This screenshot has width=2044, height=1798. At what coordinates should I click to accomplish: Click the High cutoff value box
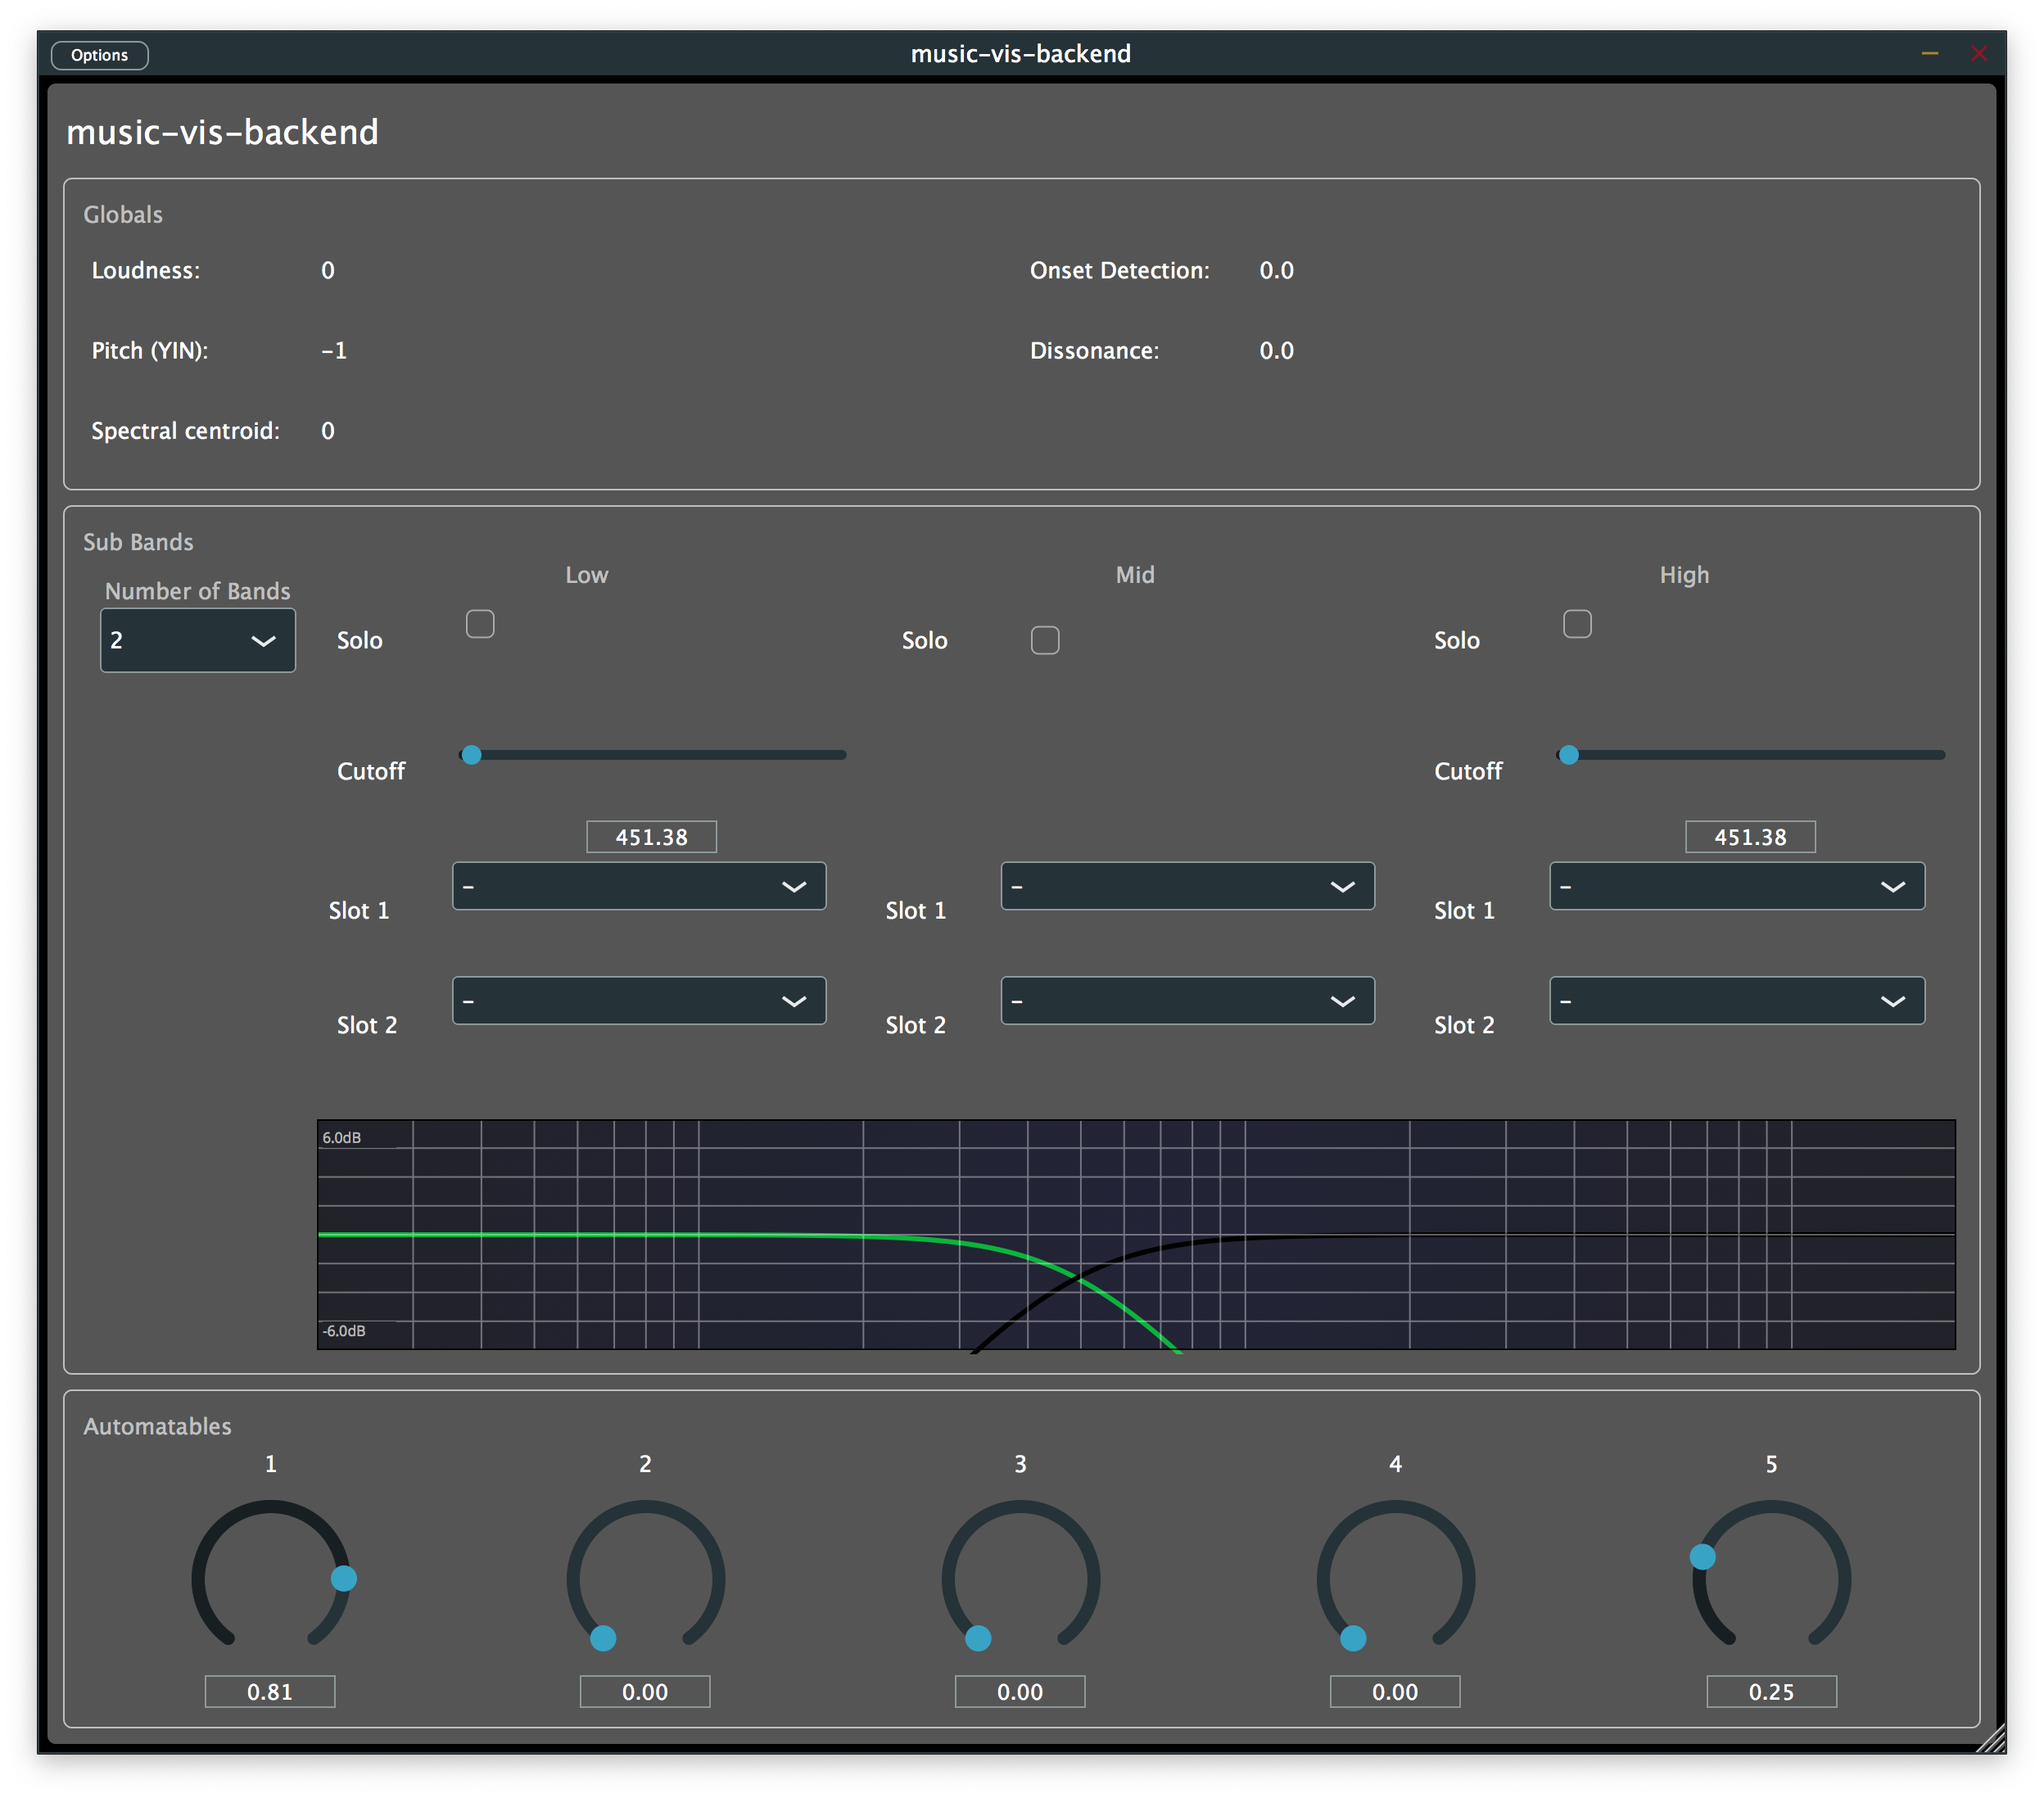click(x=1750, y=837)
